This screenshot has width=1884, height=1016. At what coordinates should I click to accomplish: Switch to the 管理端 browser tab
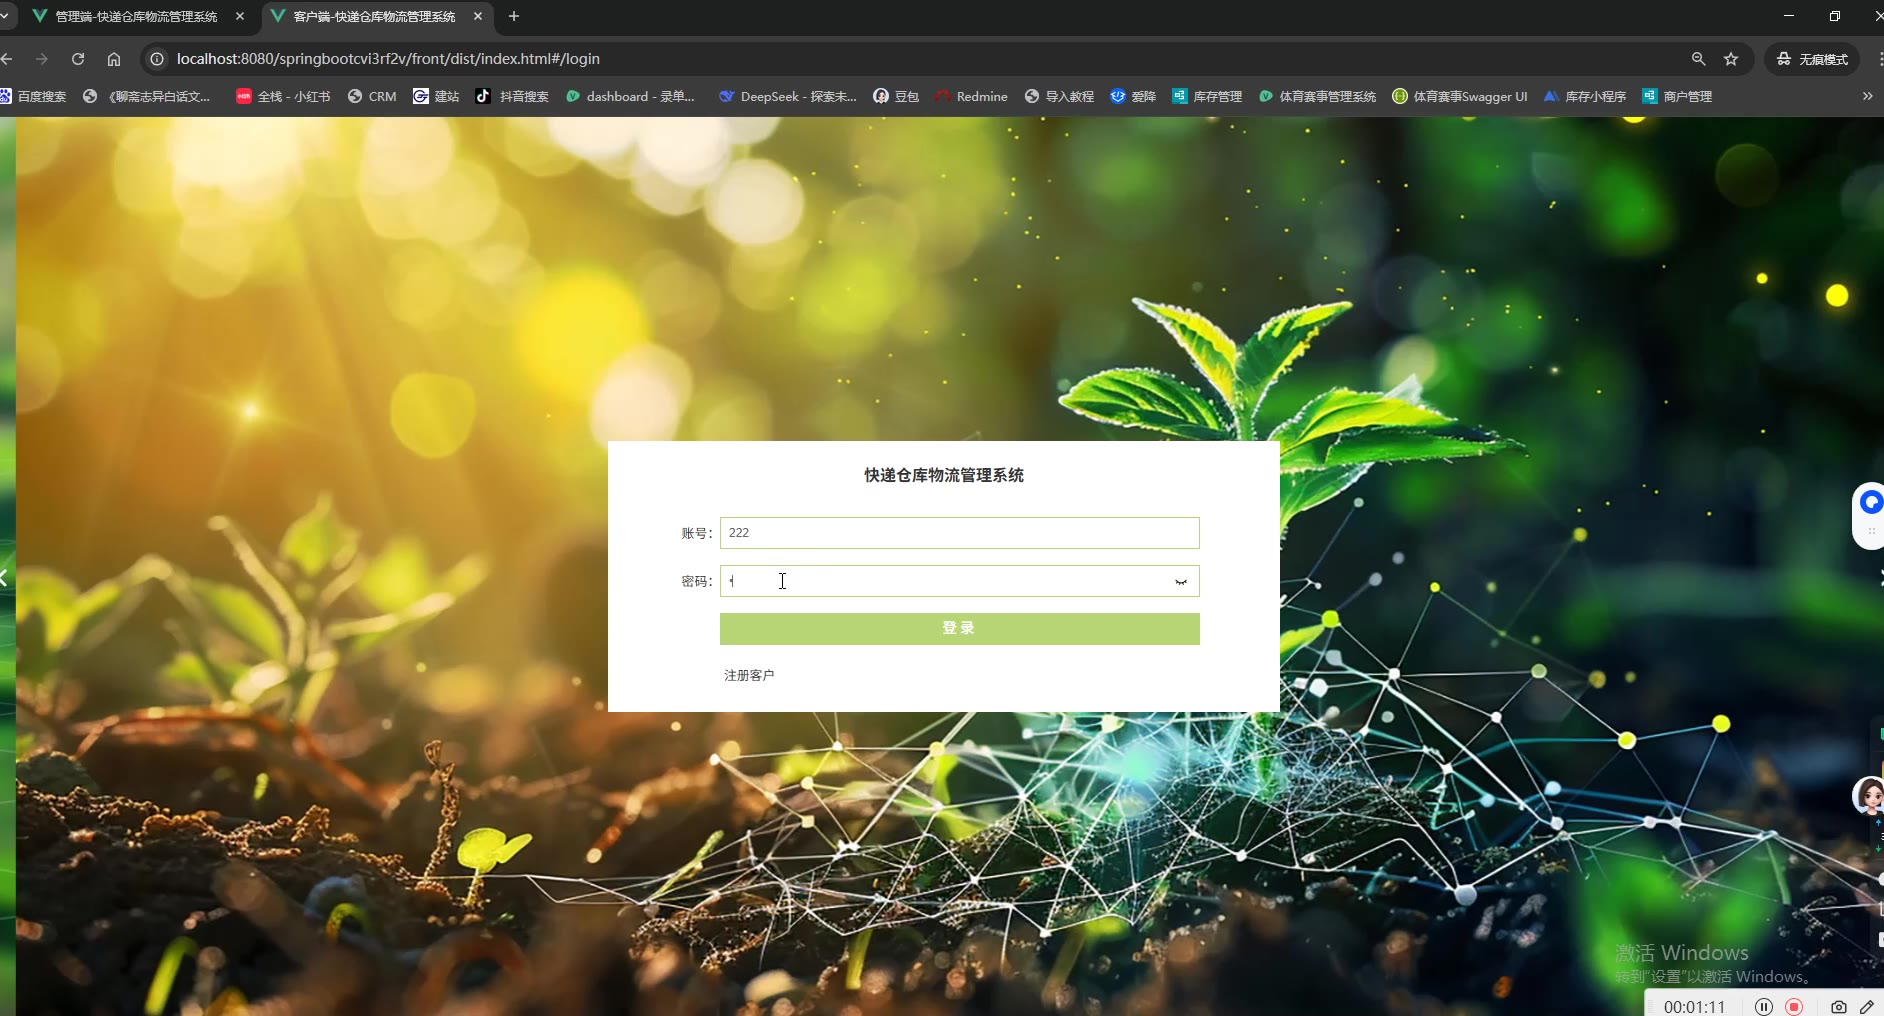click(x=136, y=16)
